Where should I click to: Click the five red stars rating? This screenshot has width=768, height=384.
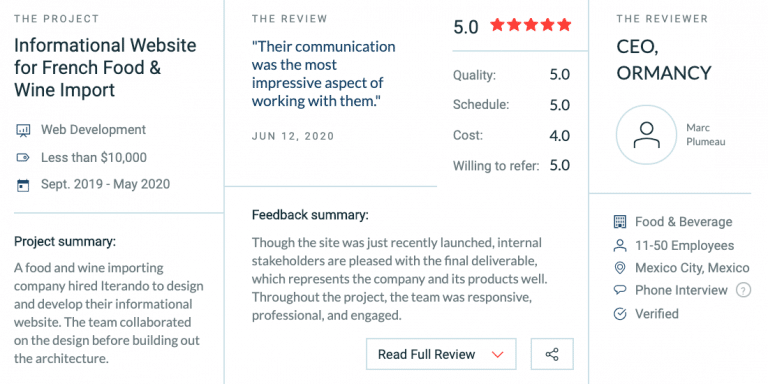[x=531, y=24]
